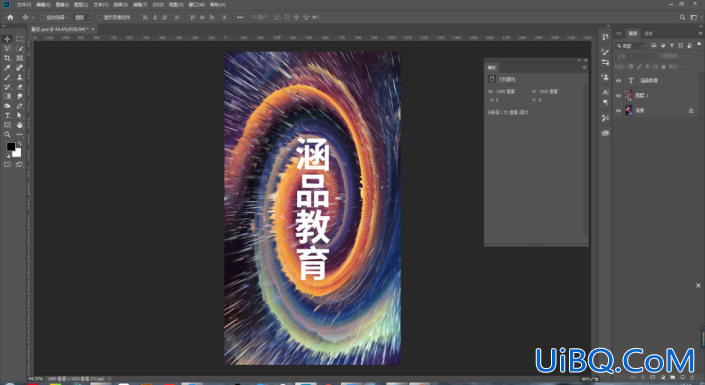The image size is (705, 385).
Task: Click the foreground color swatch
Action: click(x=10, y=147)
